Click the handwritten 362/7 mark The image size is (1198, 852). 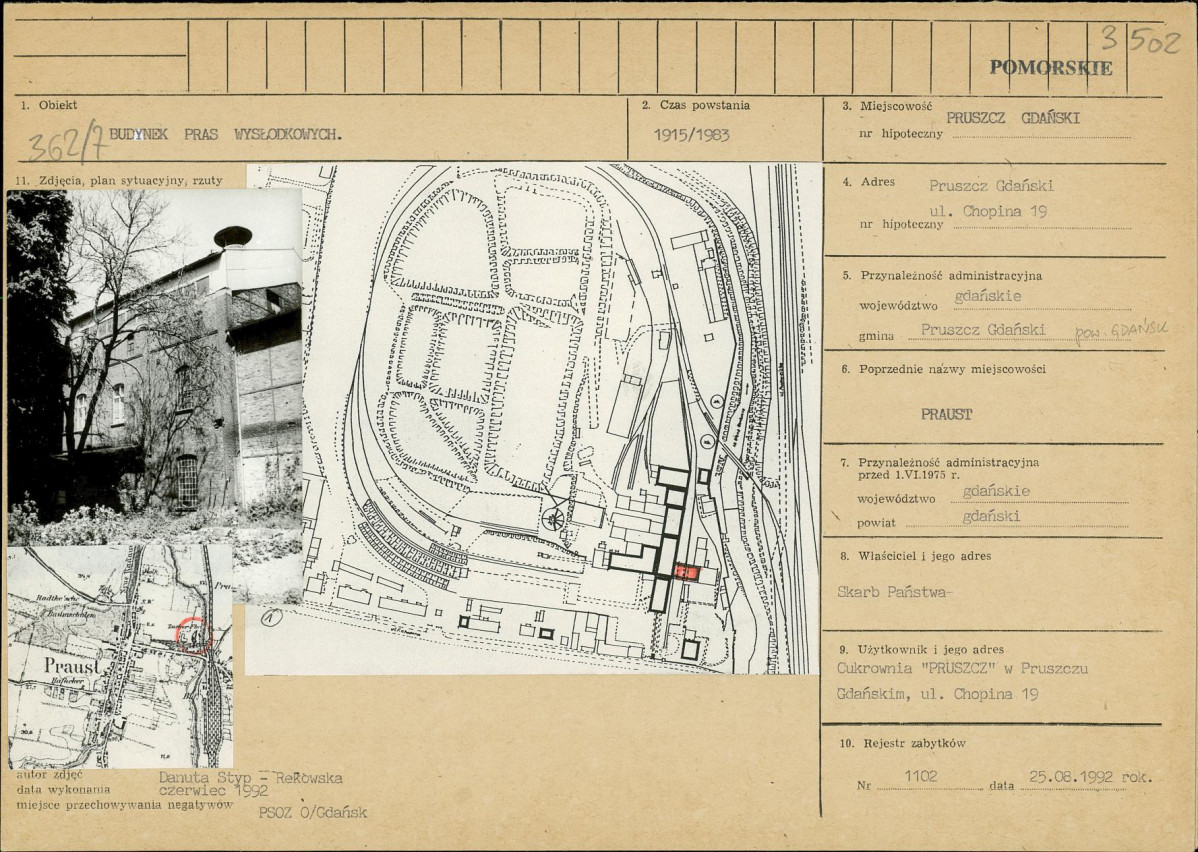coord(66,141)
